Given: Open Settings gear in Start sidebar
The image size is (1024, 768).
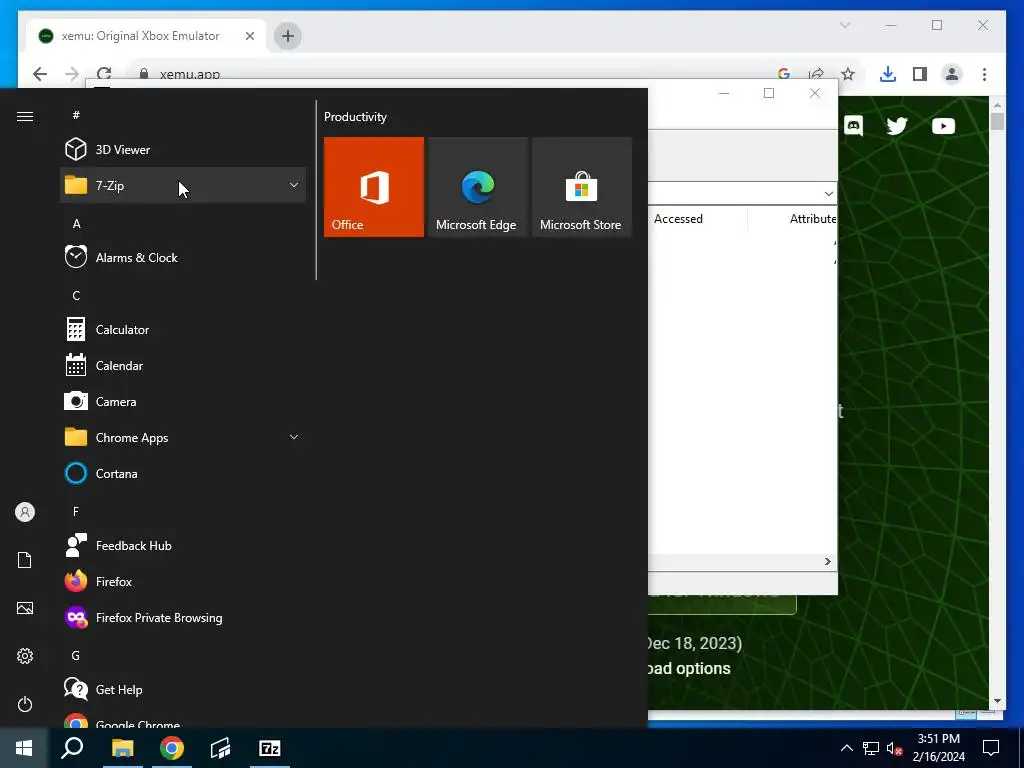Looking at the screenshot, I should click(25, 656).
